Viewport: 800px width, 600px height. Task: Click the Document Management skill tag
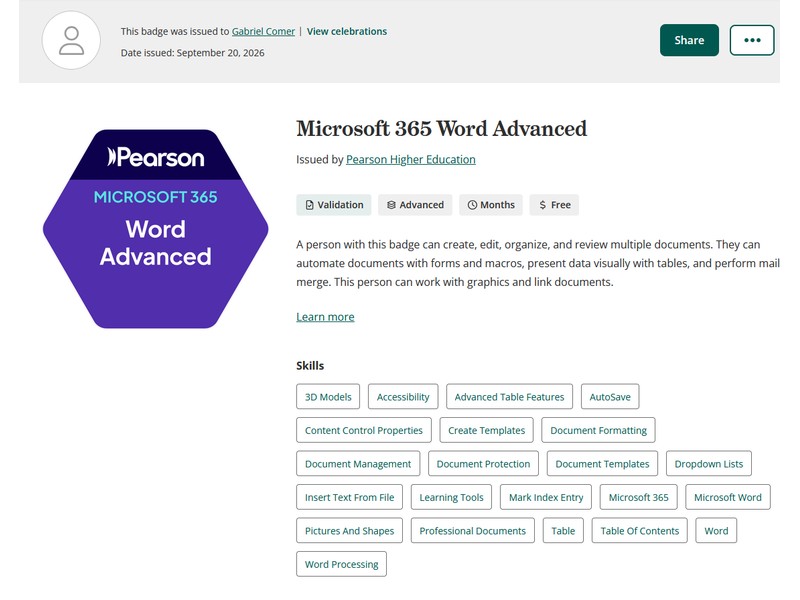(x=358, y=464)
